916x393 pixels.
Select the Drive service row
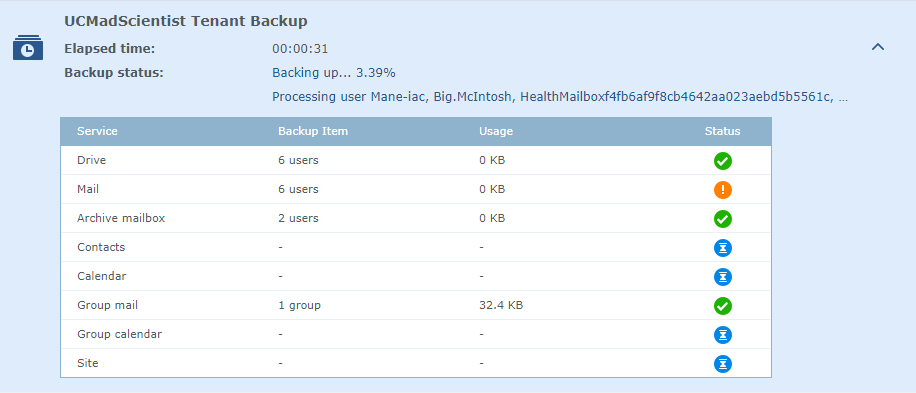pyautogui.click(x=416, y=160)
